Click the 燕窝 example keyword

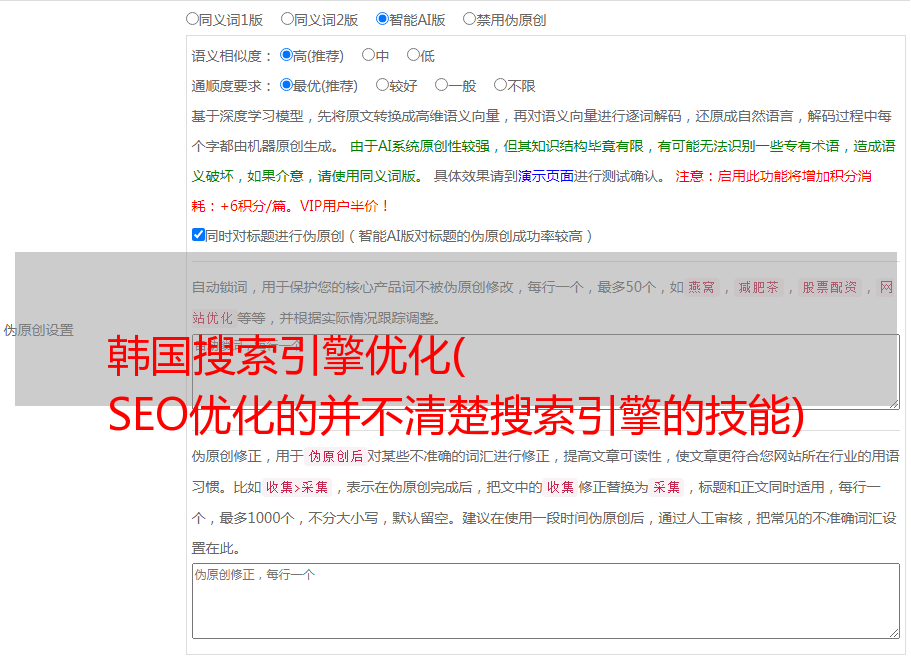(x=702, y=287)
